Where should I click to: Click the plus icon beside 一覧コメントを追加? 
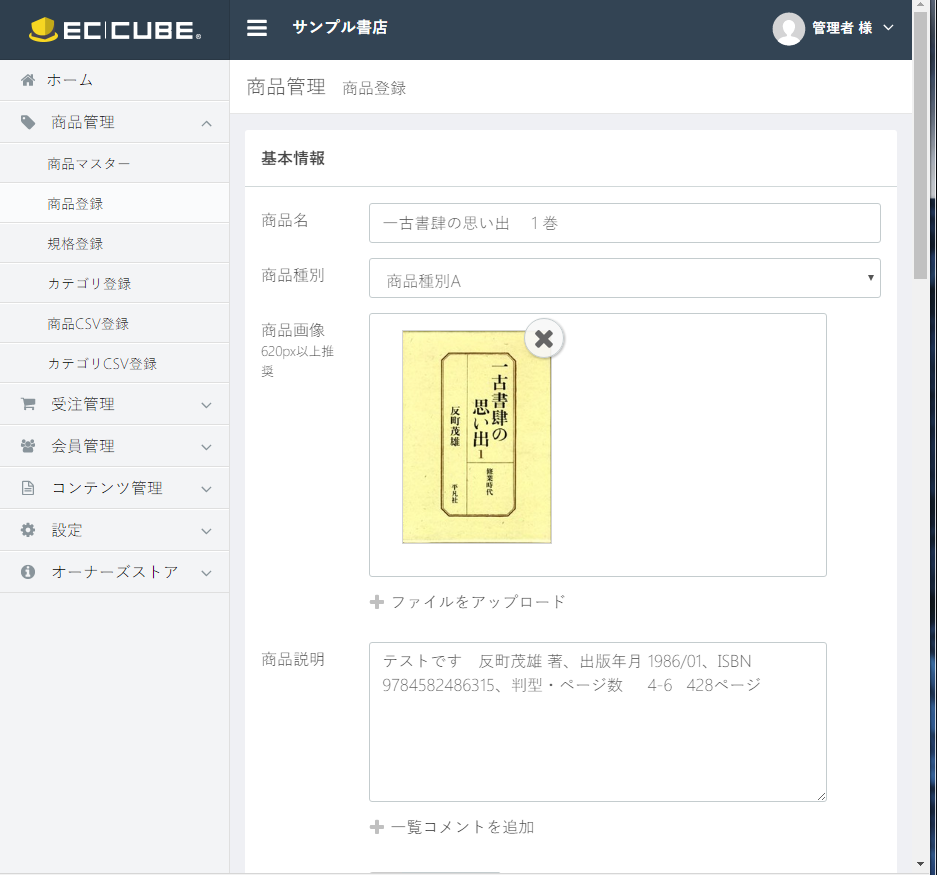coord(377,827)
